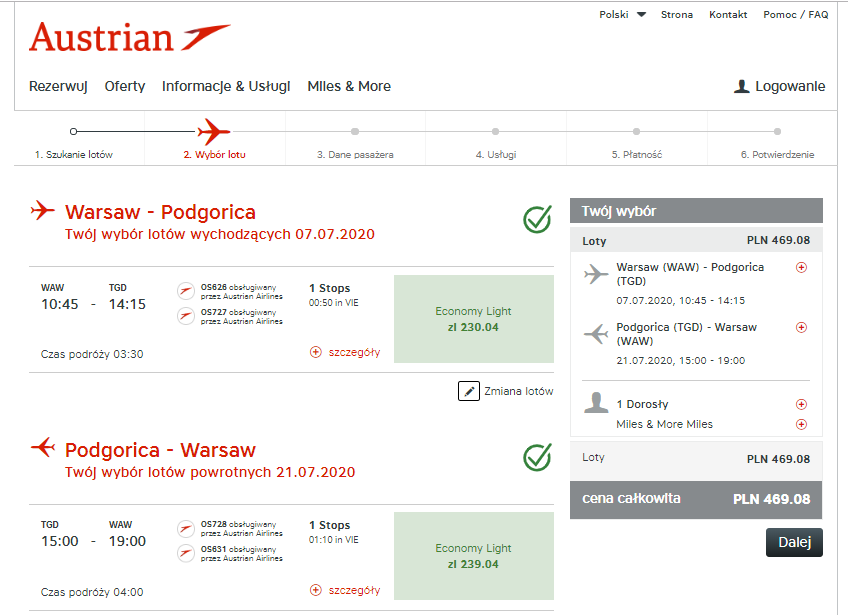Screen dimensions: 848x615
Task: Click the cena całkowita PLN 469.08 bar
Action: tap(696, 500)
